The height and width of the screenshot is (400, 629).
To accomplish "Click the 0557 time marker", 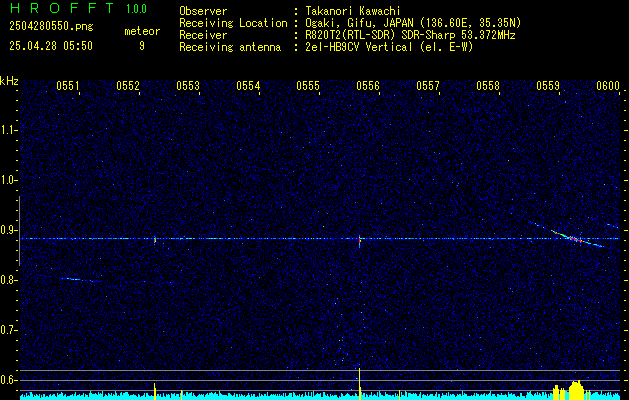I will pos(428,86).
